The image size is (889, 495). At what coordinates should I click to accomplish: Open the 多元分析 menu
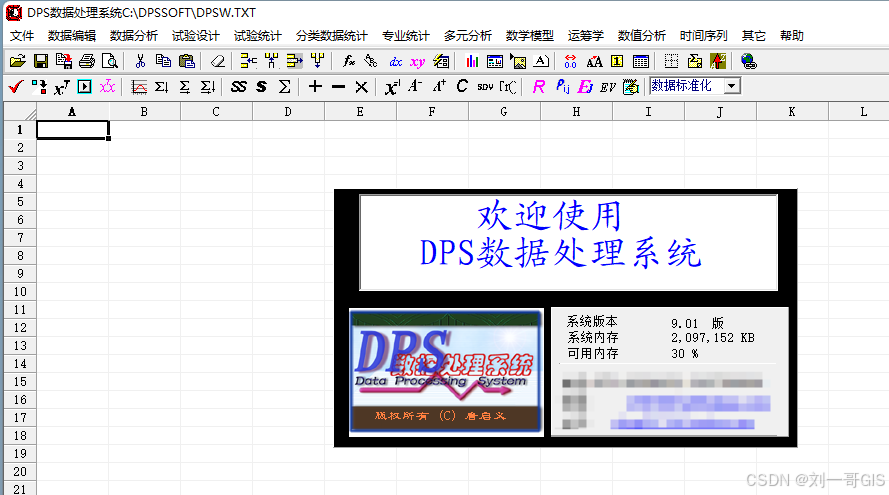(x=468, y=36)
